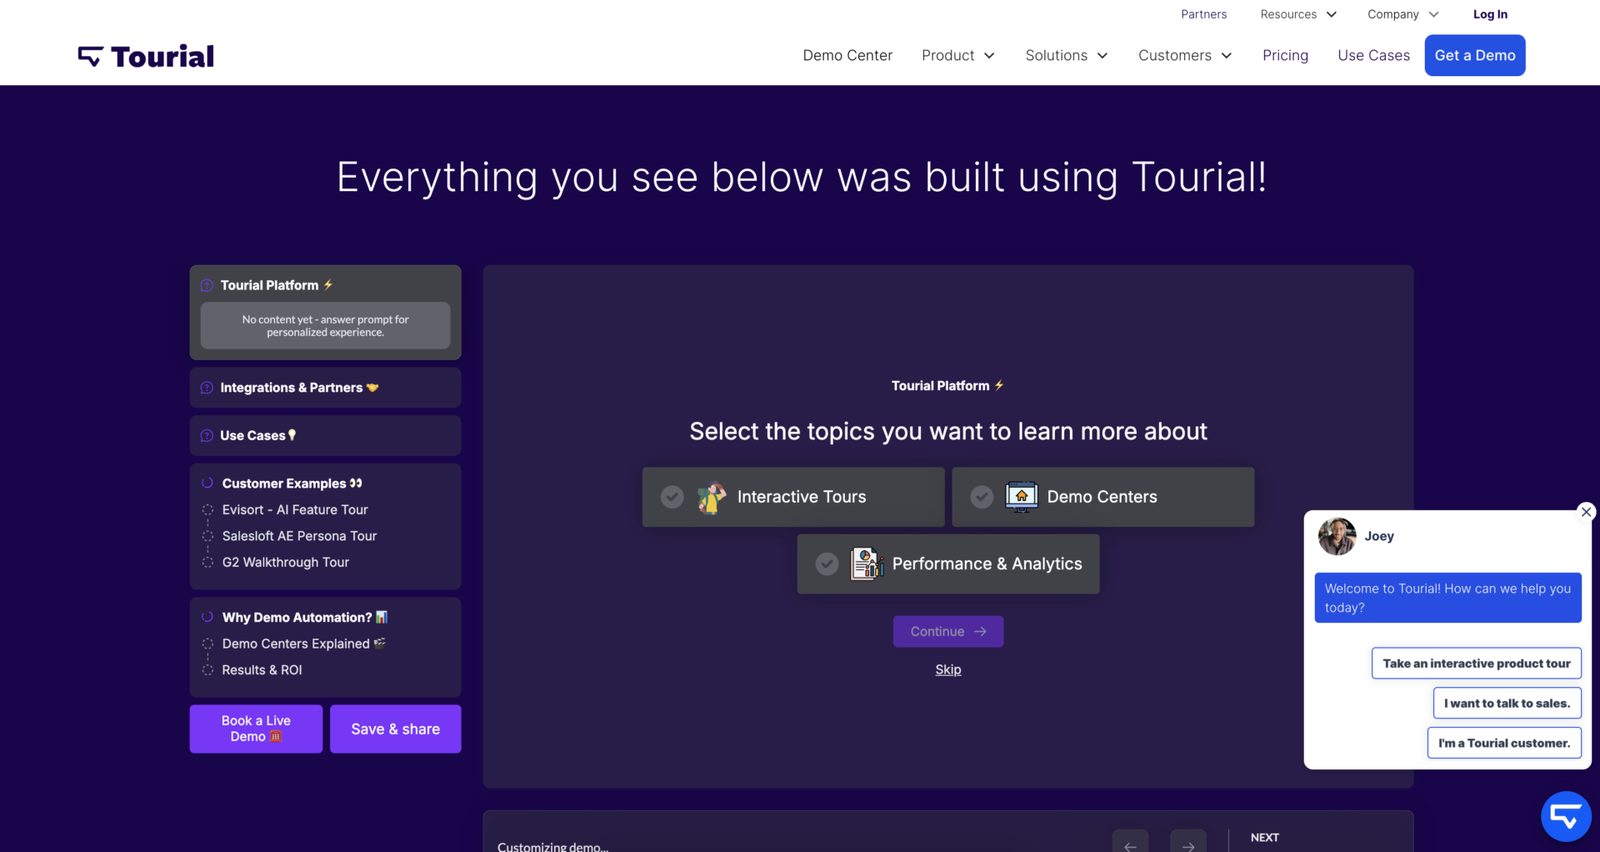Click the handshake icon next to Integrations & Partners
The image size is (1600, 852).
(x=373, y=388)
